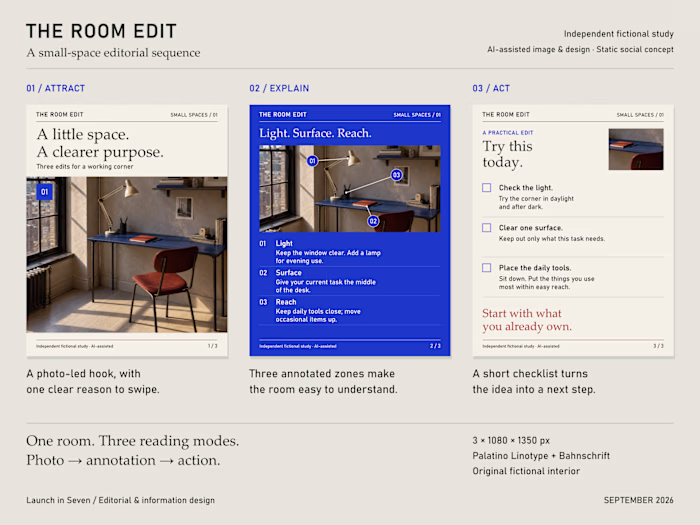Image resolution: width=700 pixels, height=525 pixels.
Task: Click 'A PRACTICAL EDIT' label
Action: pos(508,133)
